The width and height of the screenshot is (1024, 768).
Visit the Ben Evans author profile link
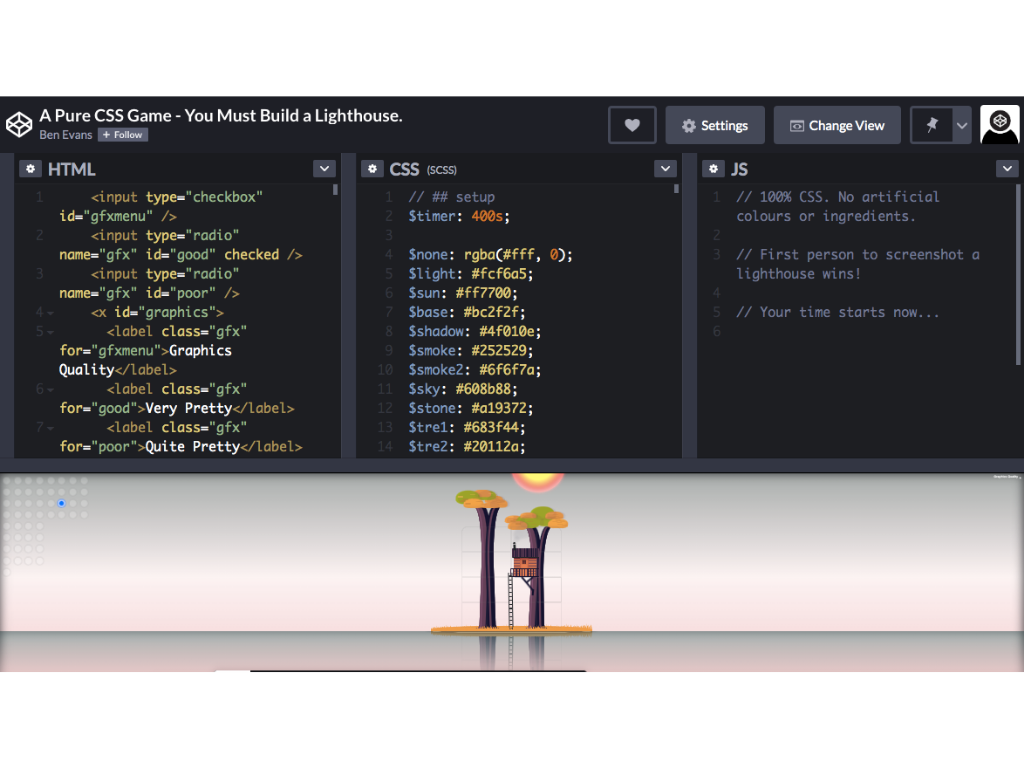tap(65, 135)
